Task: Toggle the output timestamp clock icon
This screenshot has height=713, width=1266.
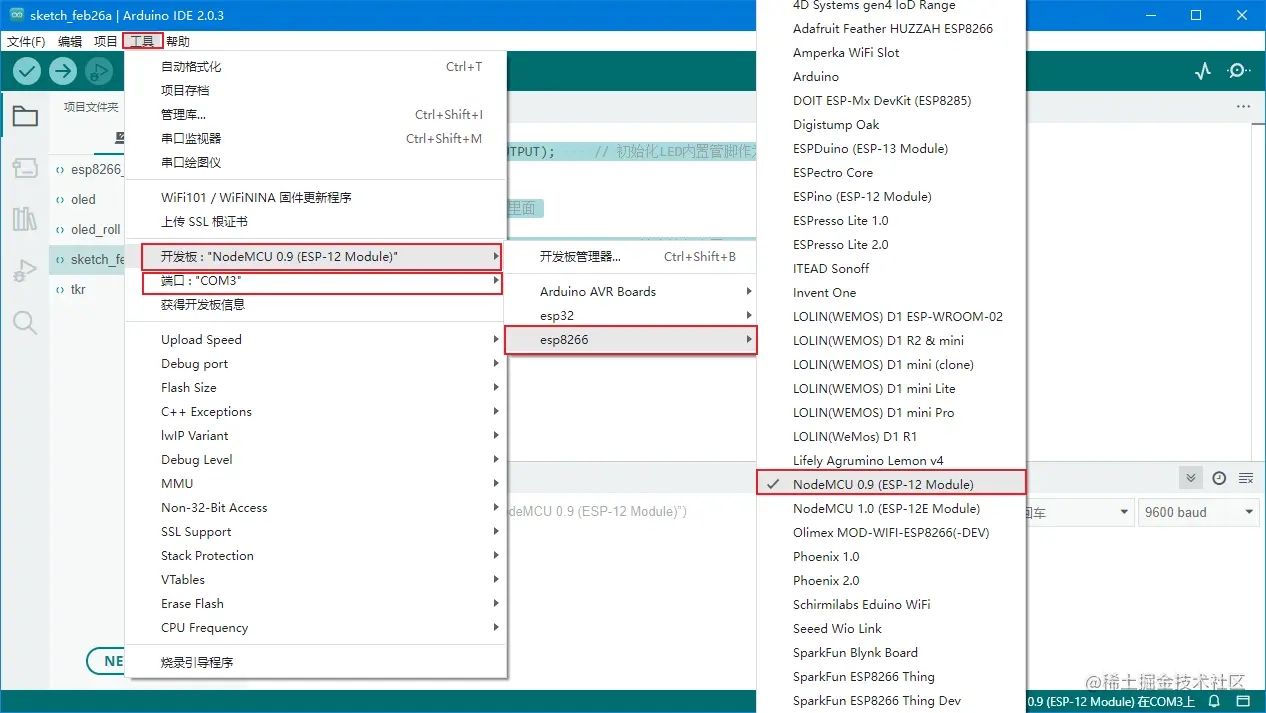Action: pos(1219,478)
